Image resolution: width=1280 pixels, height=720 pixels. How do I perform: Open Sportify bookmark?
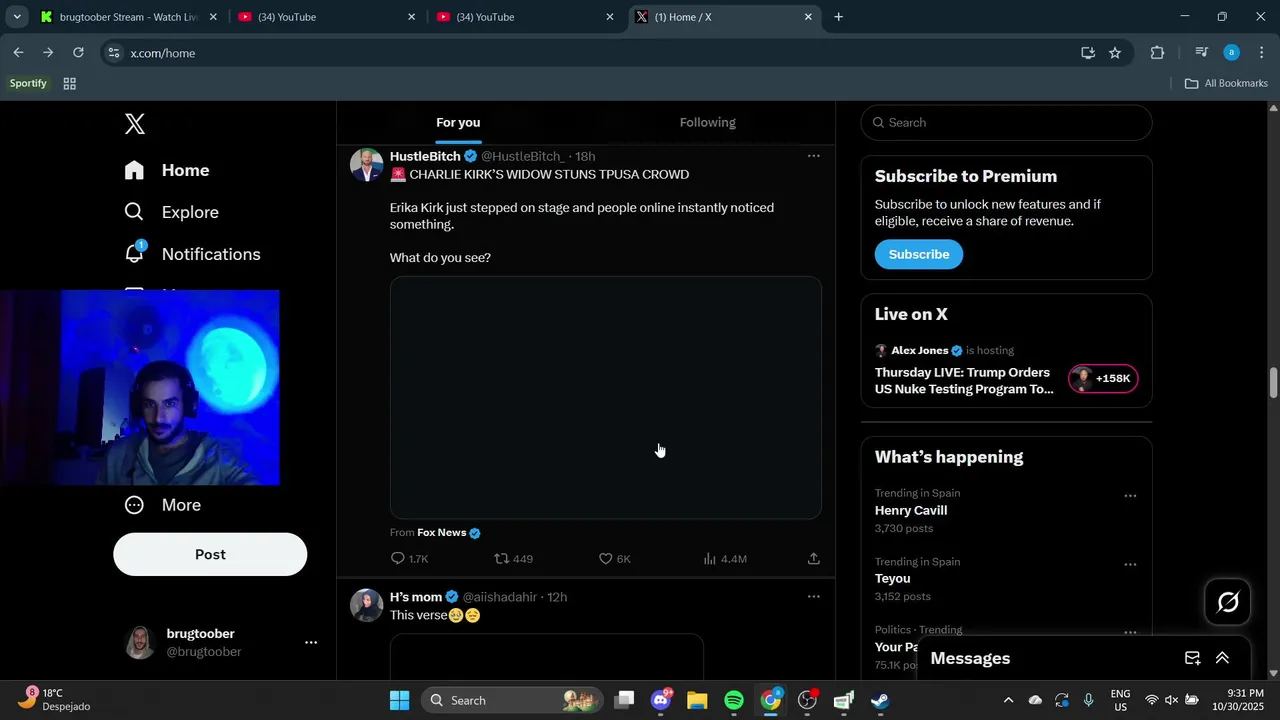28,84
